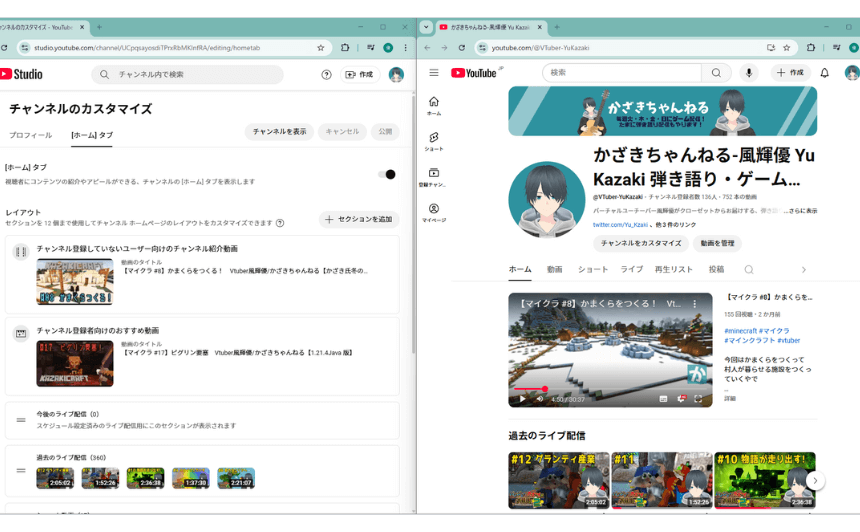The height and width of the screenshot is (532, 860).
Task: Open the tab search dropdown in the YouTube window
Action: [x=426, y=27]
